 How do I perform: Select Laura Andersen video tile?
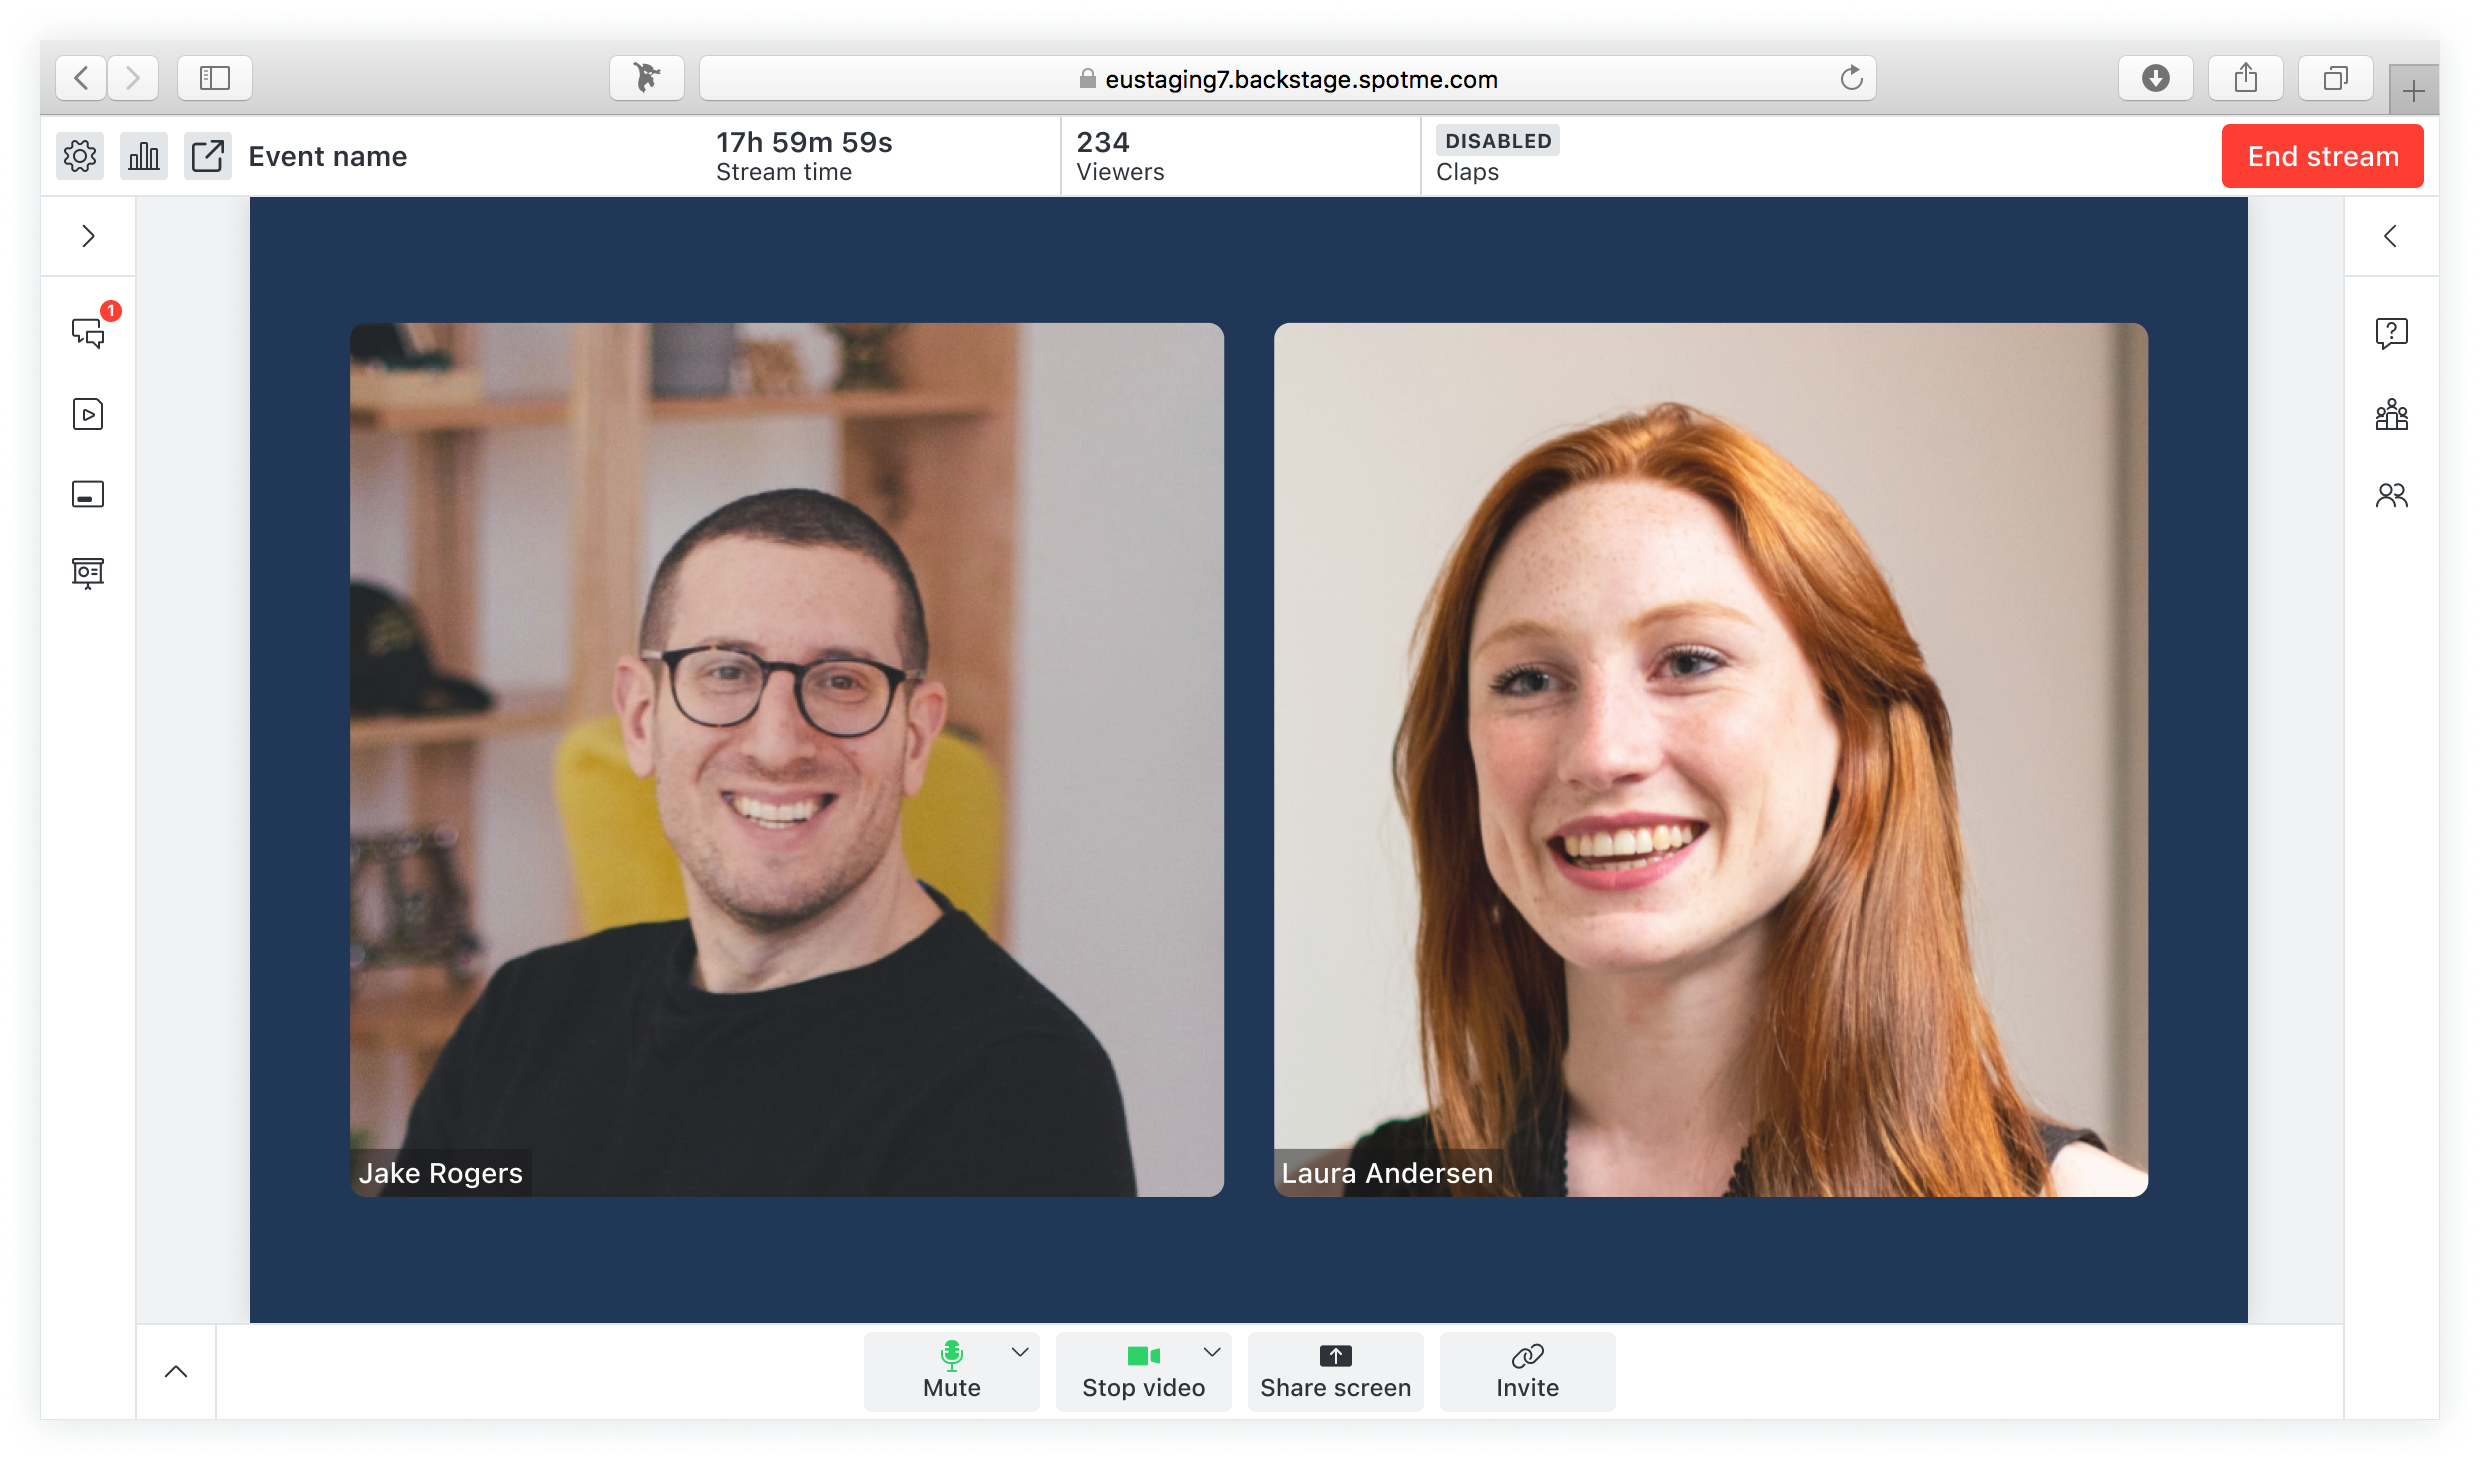point(1711,759)
